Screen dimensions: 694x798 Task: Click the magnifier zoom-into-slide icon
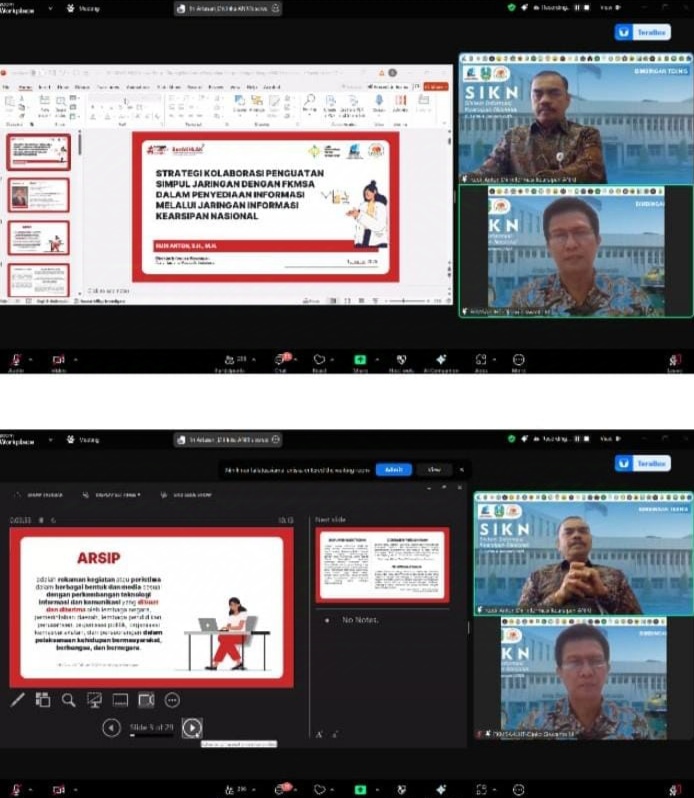pyautogui.click(x=69, y=700)
